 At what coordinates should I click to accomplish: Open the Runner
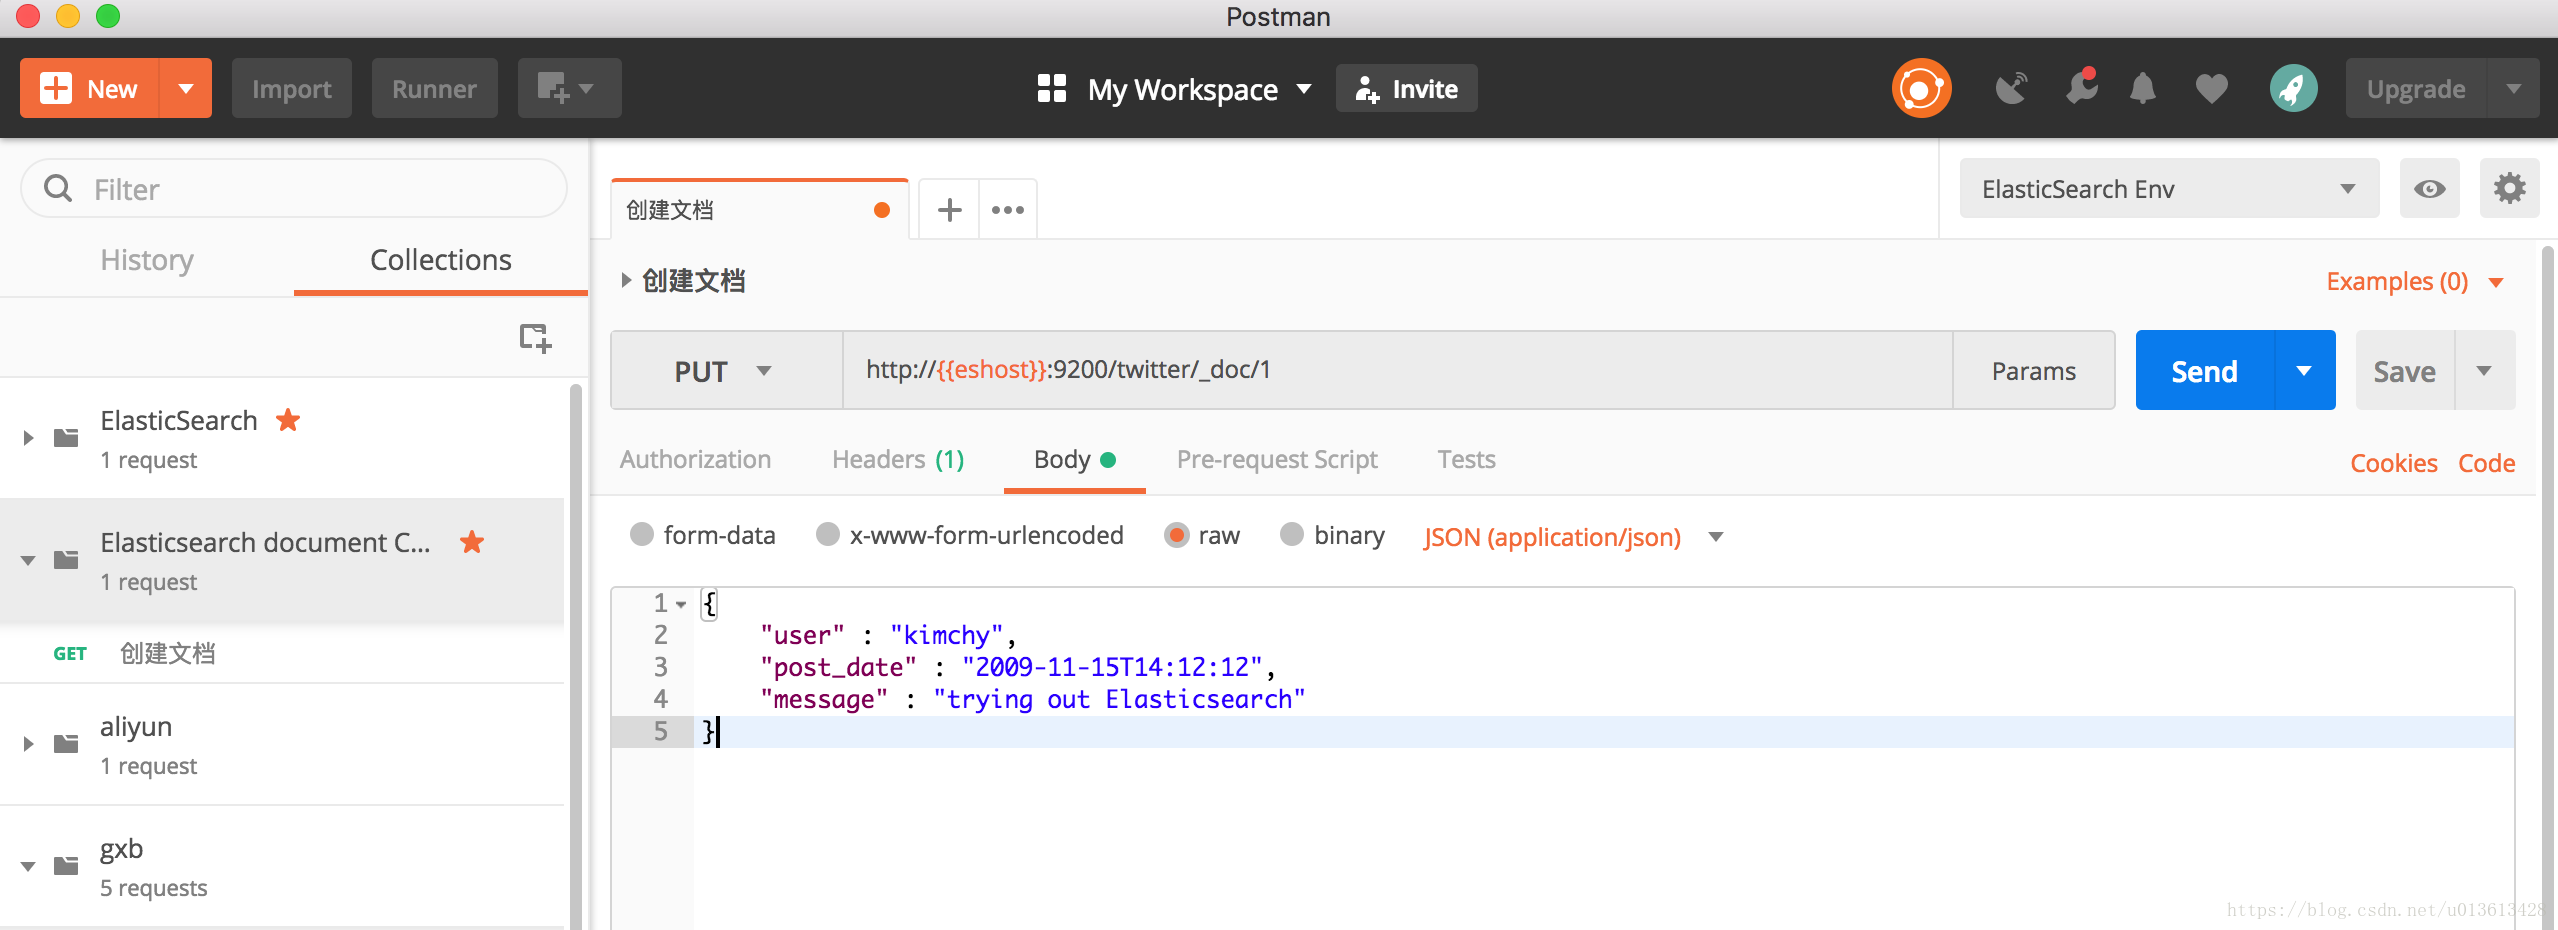pyautogui.click(x=434, y=88)
